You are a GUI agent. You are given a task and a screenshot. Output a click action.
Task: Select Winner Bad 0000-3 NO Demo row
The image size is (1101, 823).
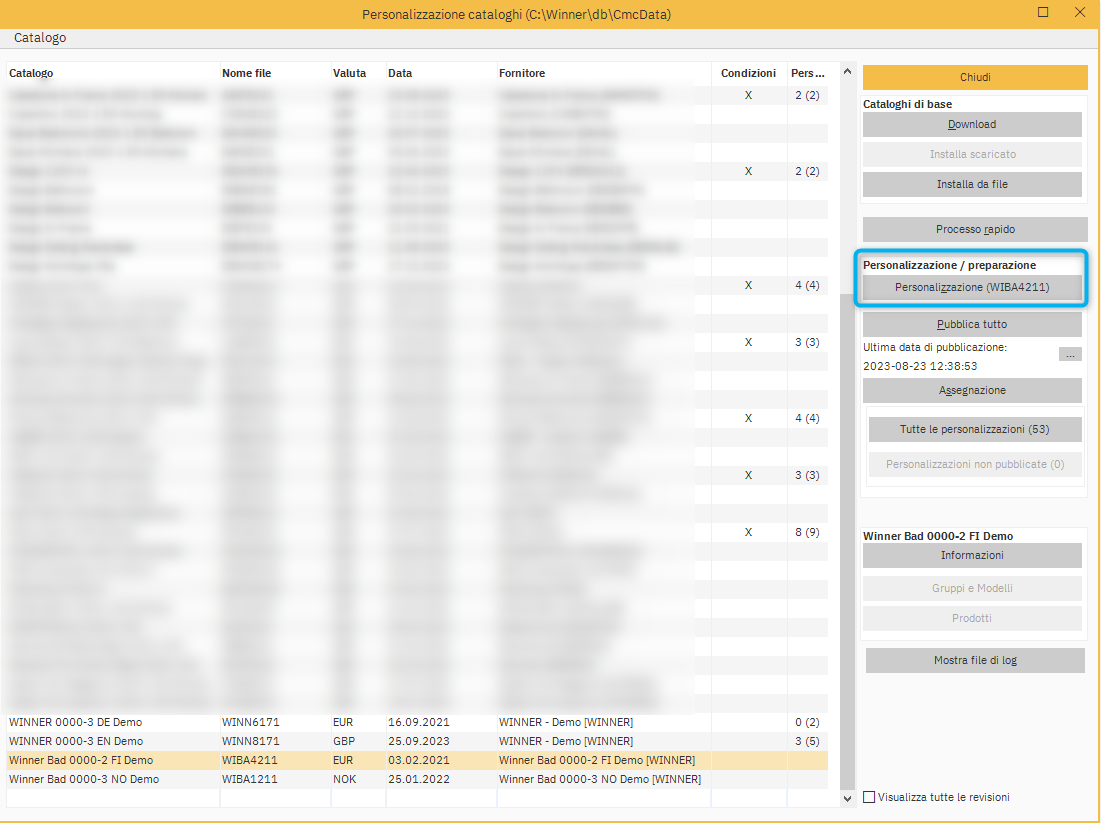(83, 779)
